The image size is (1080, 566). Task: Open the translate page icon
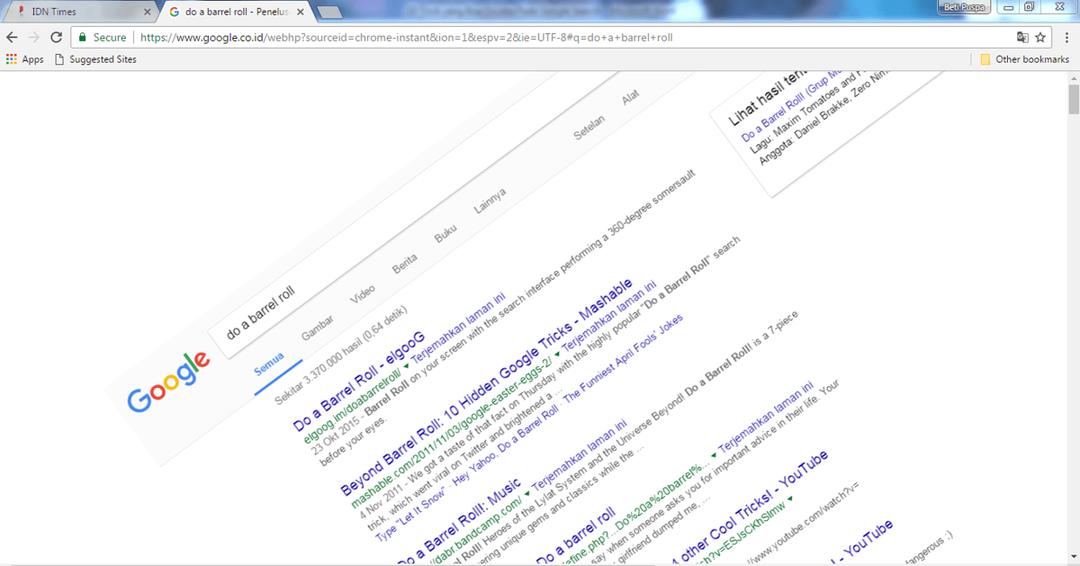click(1022, 37)
